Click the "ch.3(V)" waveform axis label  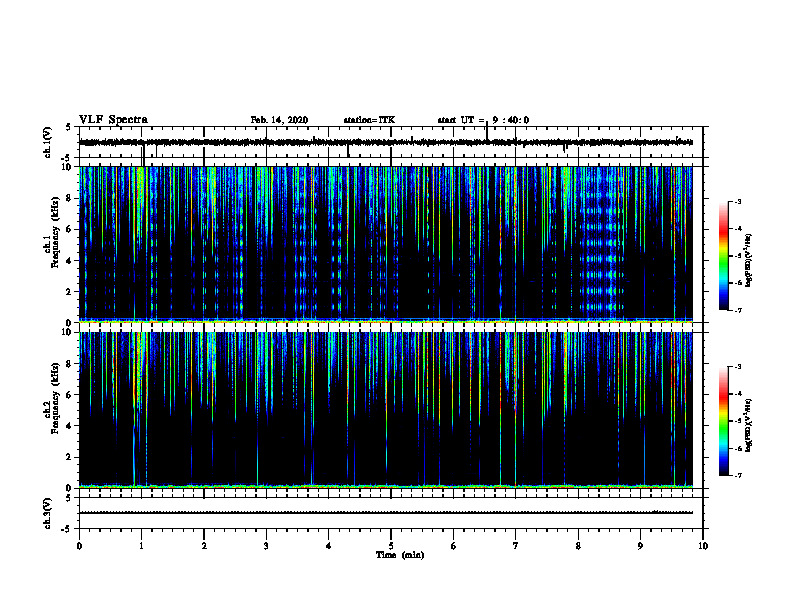pyautogui.click(x=48, y=513)
